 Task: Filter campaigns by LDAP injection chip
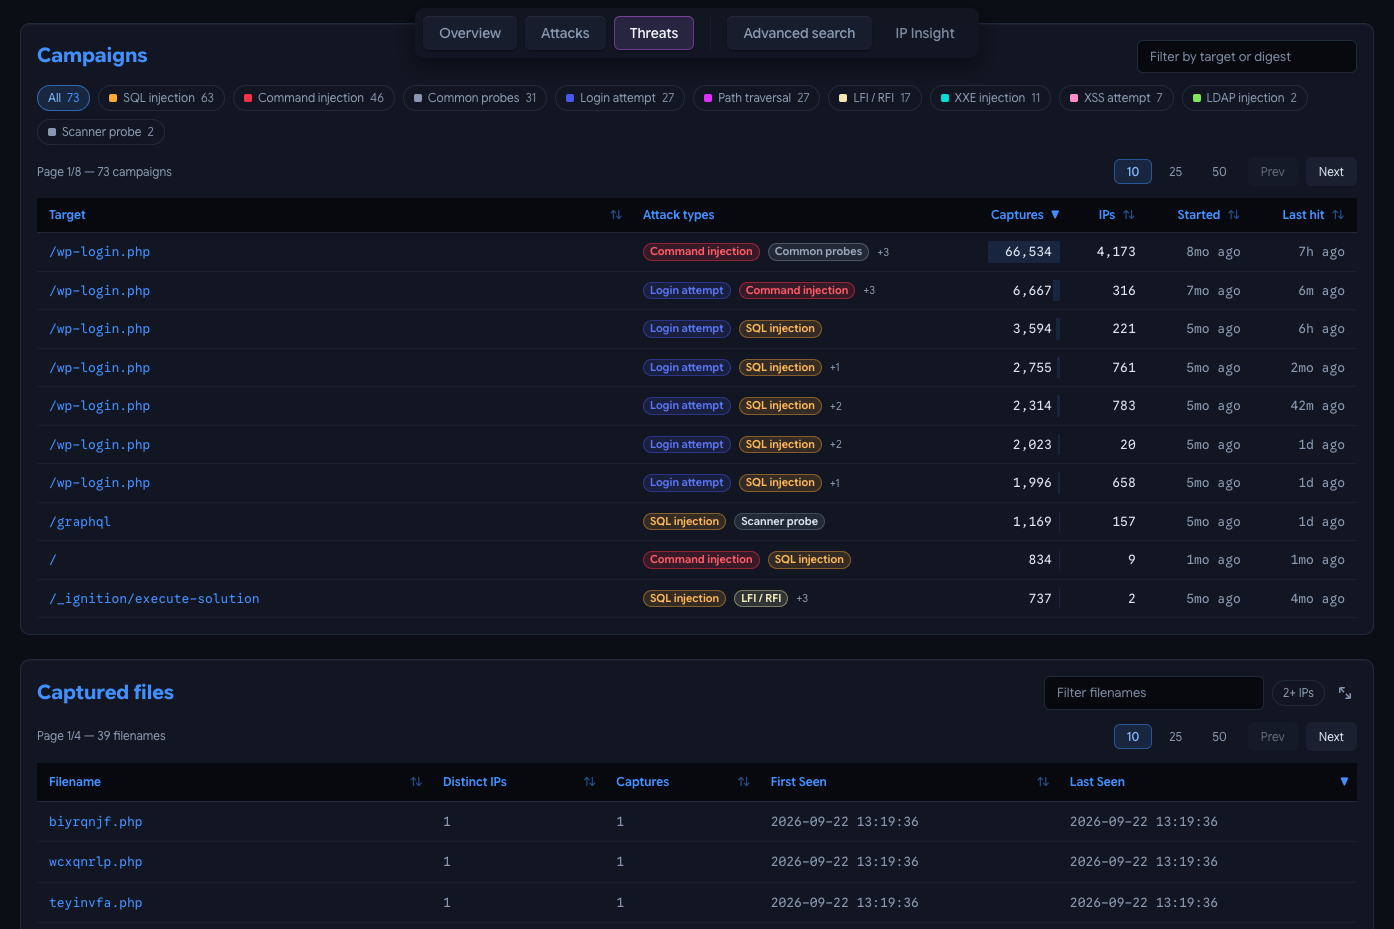pyautogui.click(x=1245, y=98)
